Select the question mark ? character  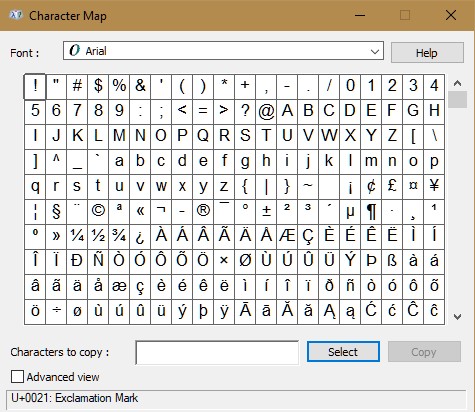tap(245, 112)
